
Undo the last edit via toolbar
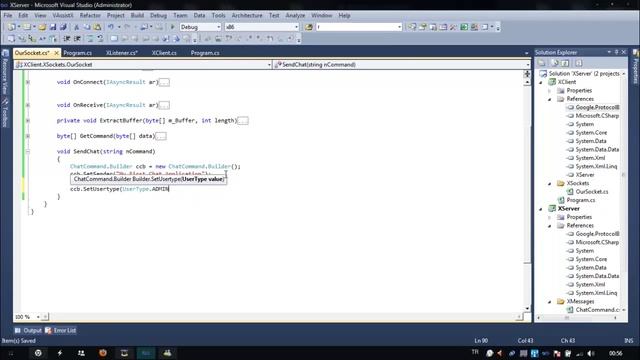111,27
